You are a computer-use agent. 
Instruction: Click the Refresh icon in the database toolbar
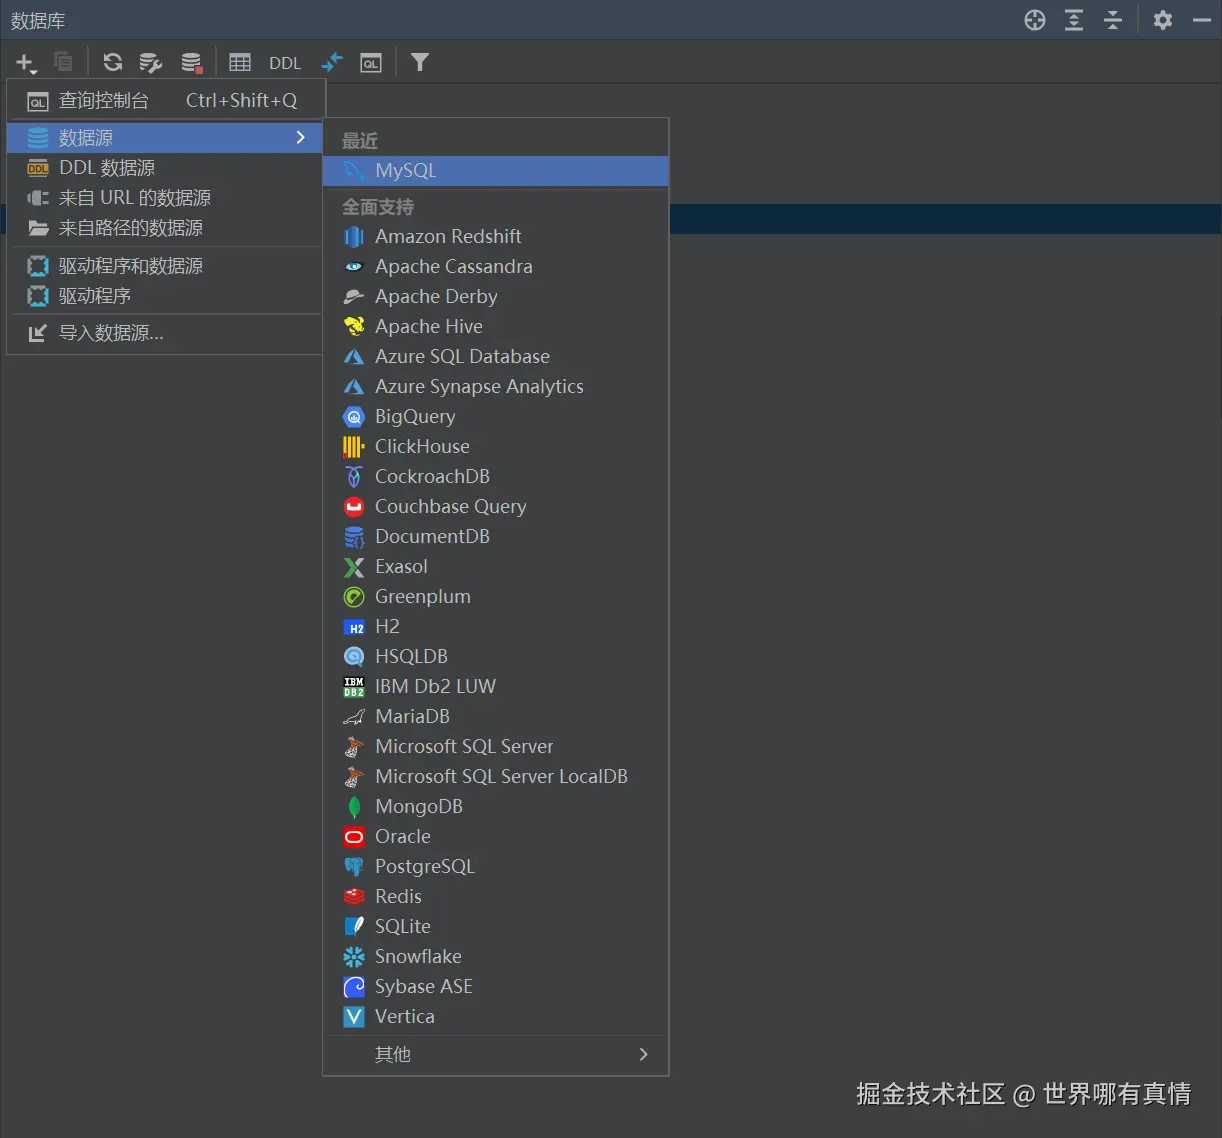pyautogui.click(x=113, y=62)
